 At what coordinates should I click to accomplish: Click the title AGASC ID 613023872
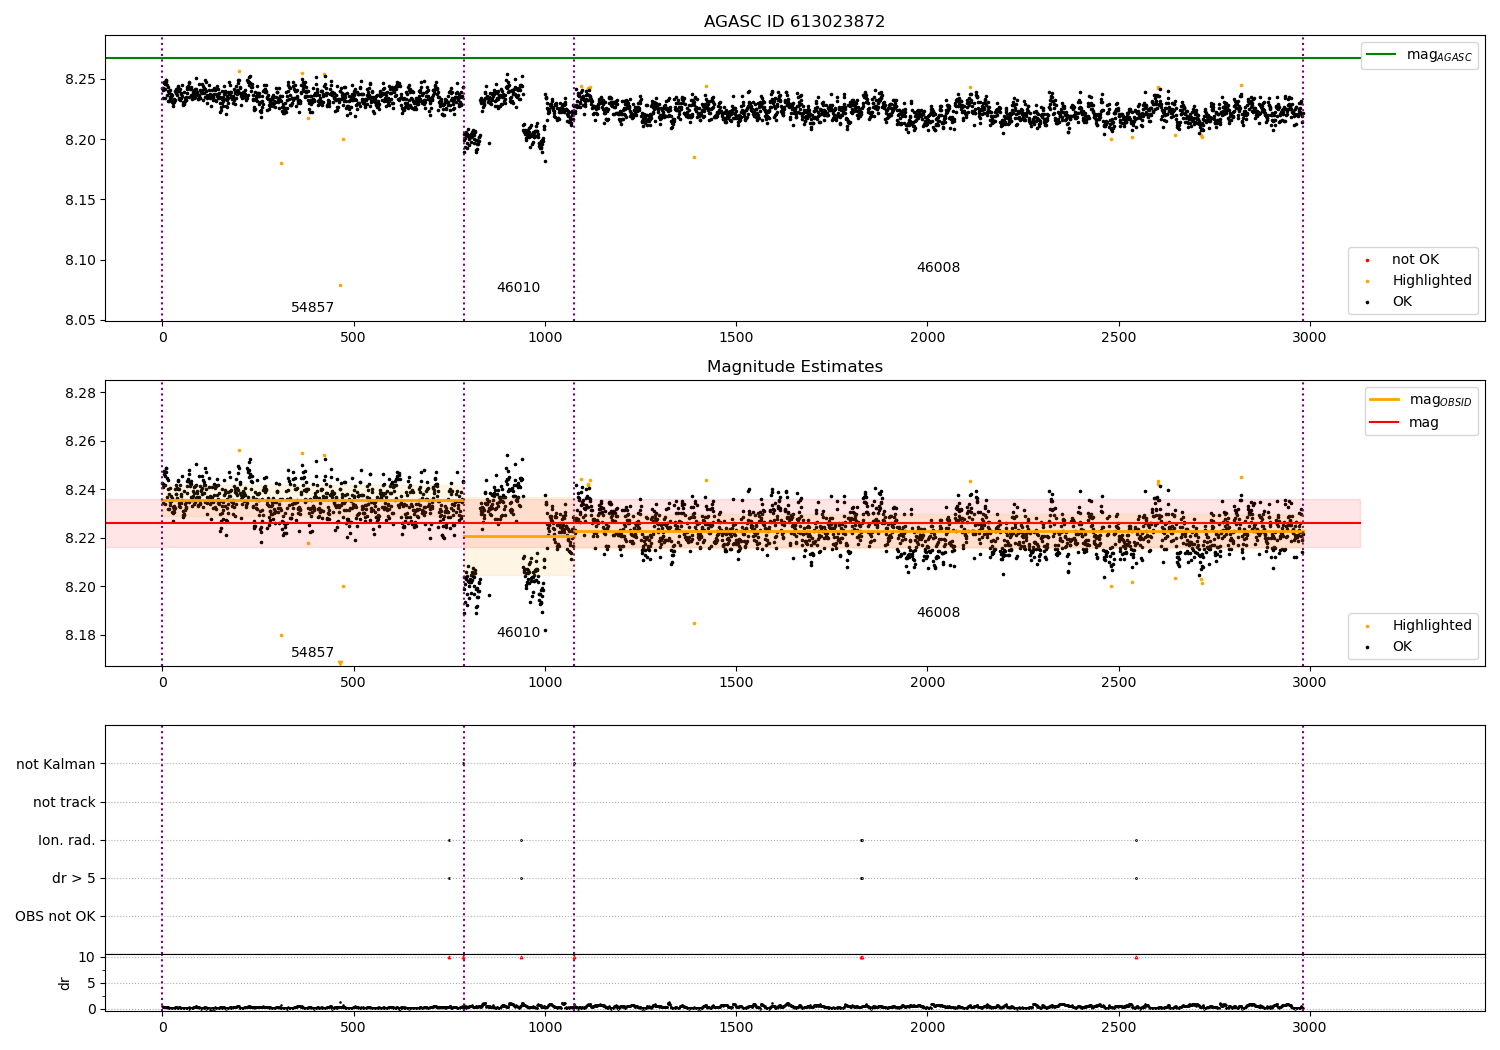794,22
